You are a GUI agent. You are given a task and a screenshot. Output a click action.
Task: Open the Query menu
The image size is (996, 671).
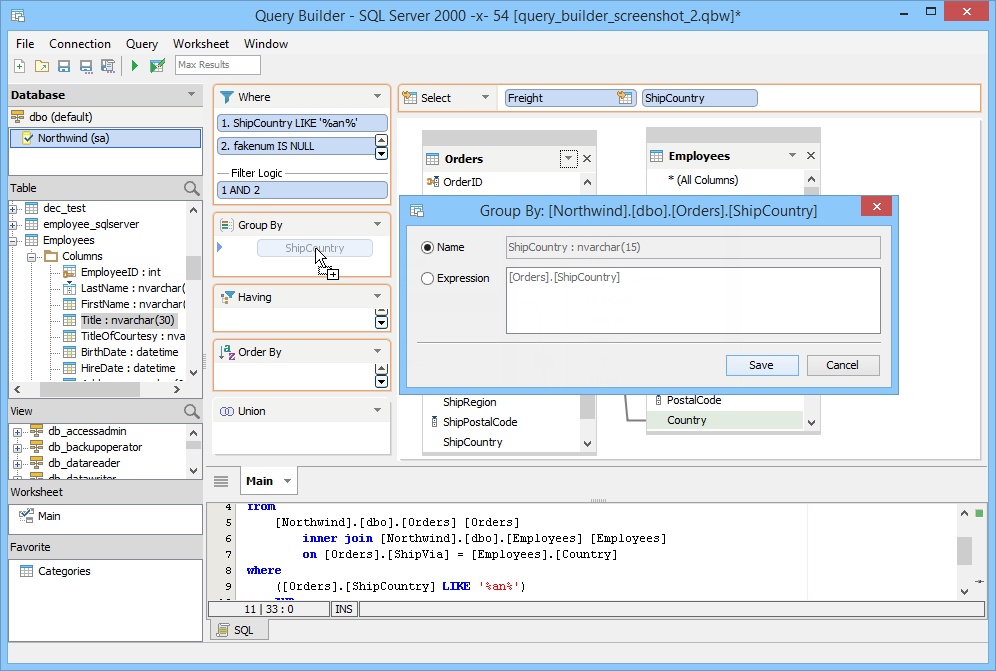pyautogui.click(x=142, y=44)
